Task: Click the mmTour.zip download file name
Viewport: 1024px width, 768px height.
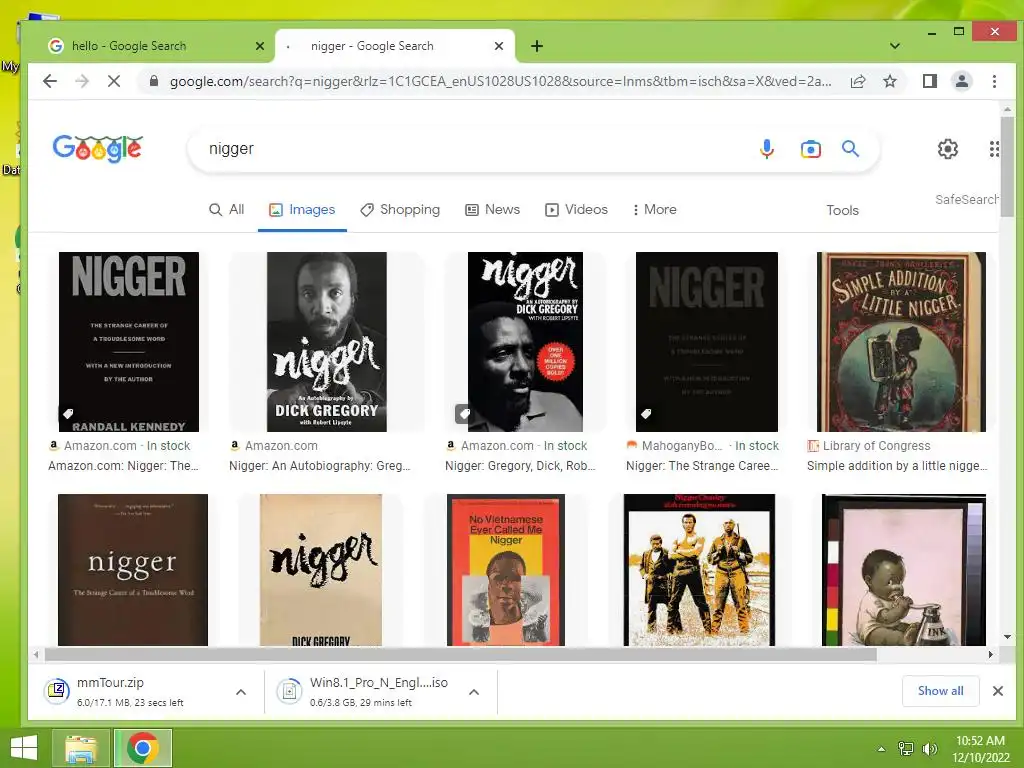Action: 110,682
